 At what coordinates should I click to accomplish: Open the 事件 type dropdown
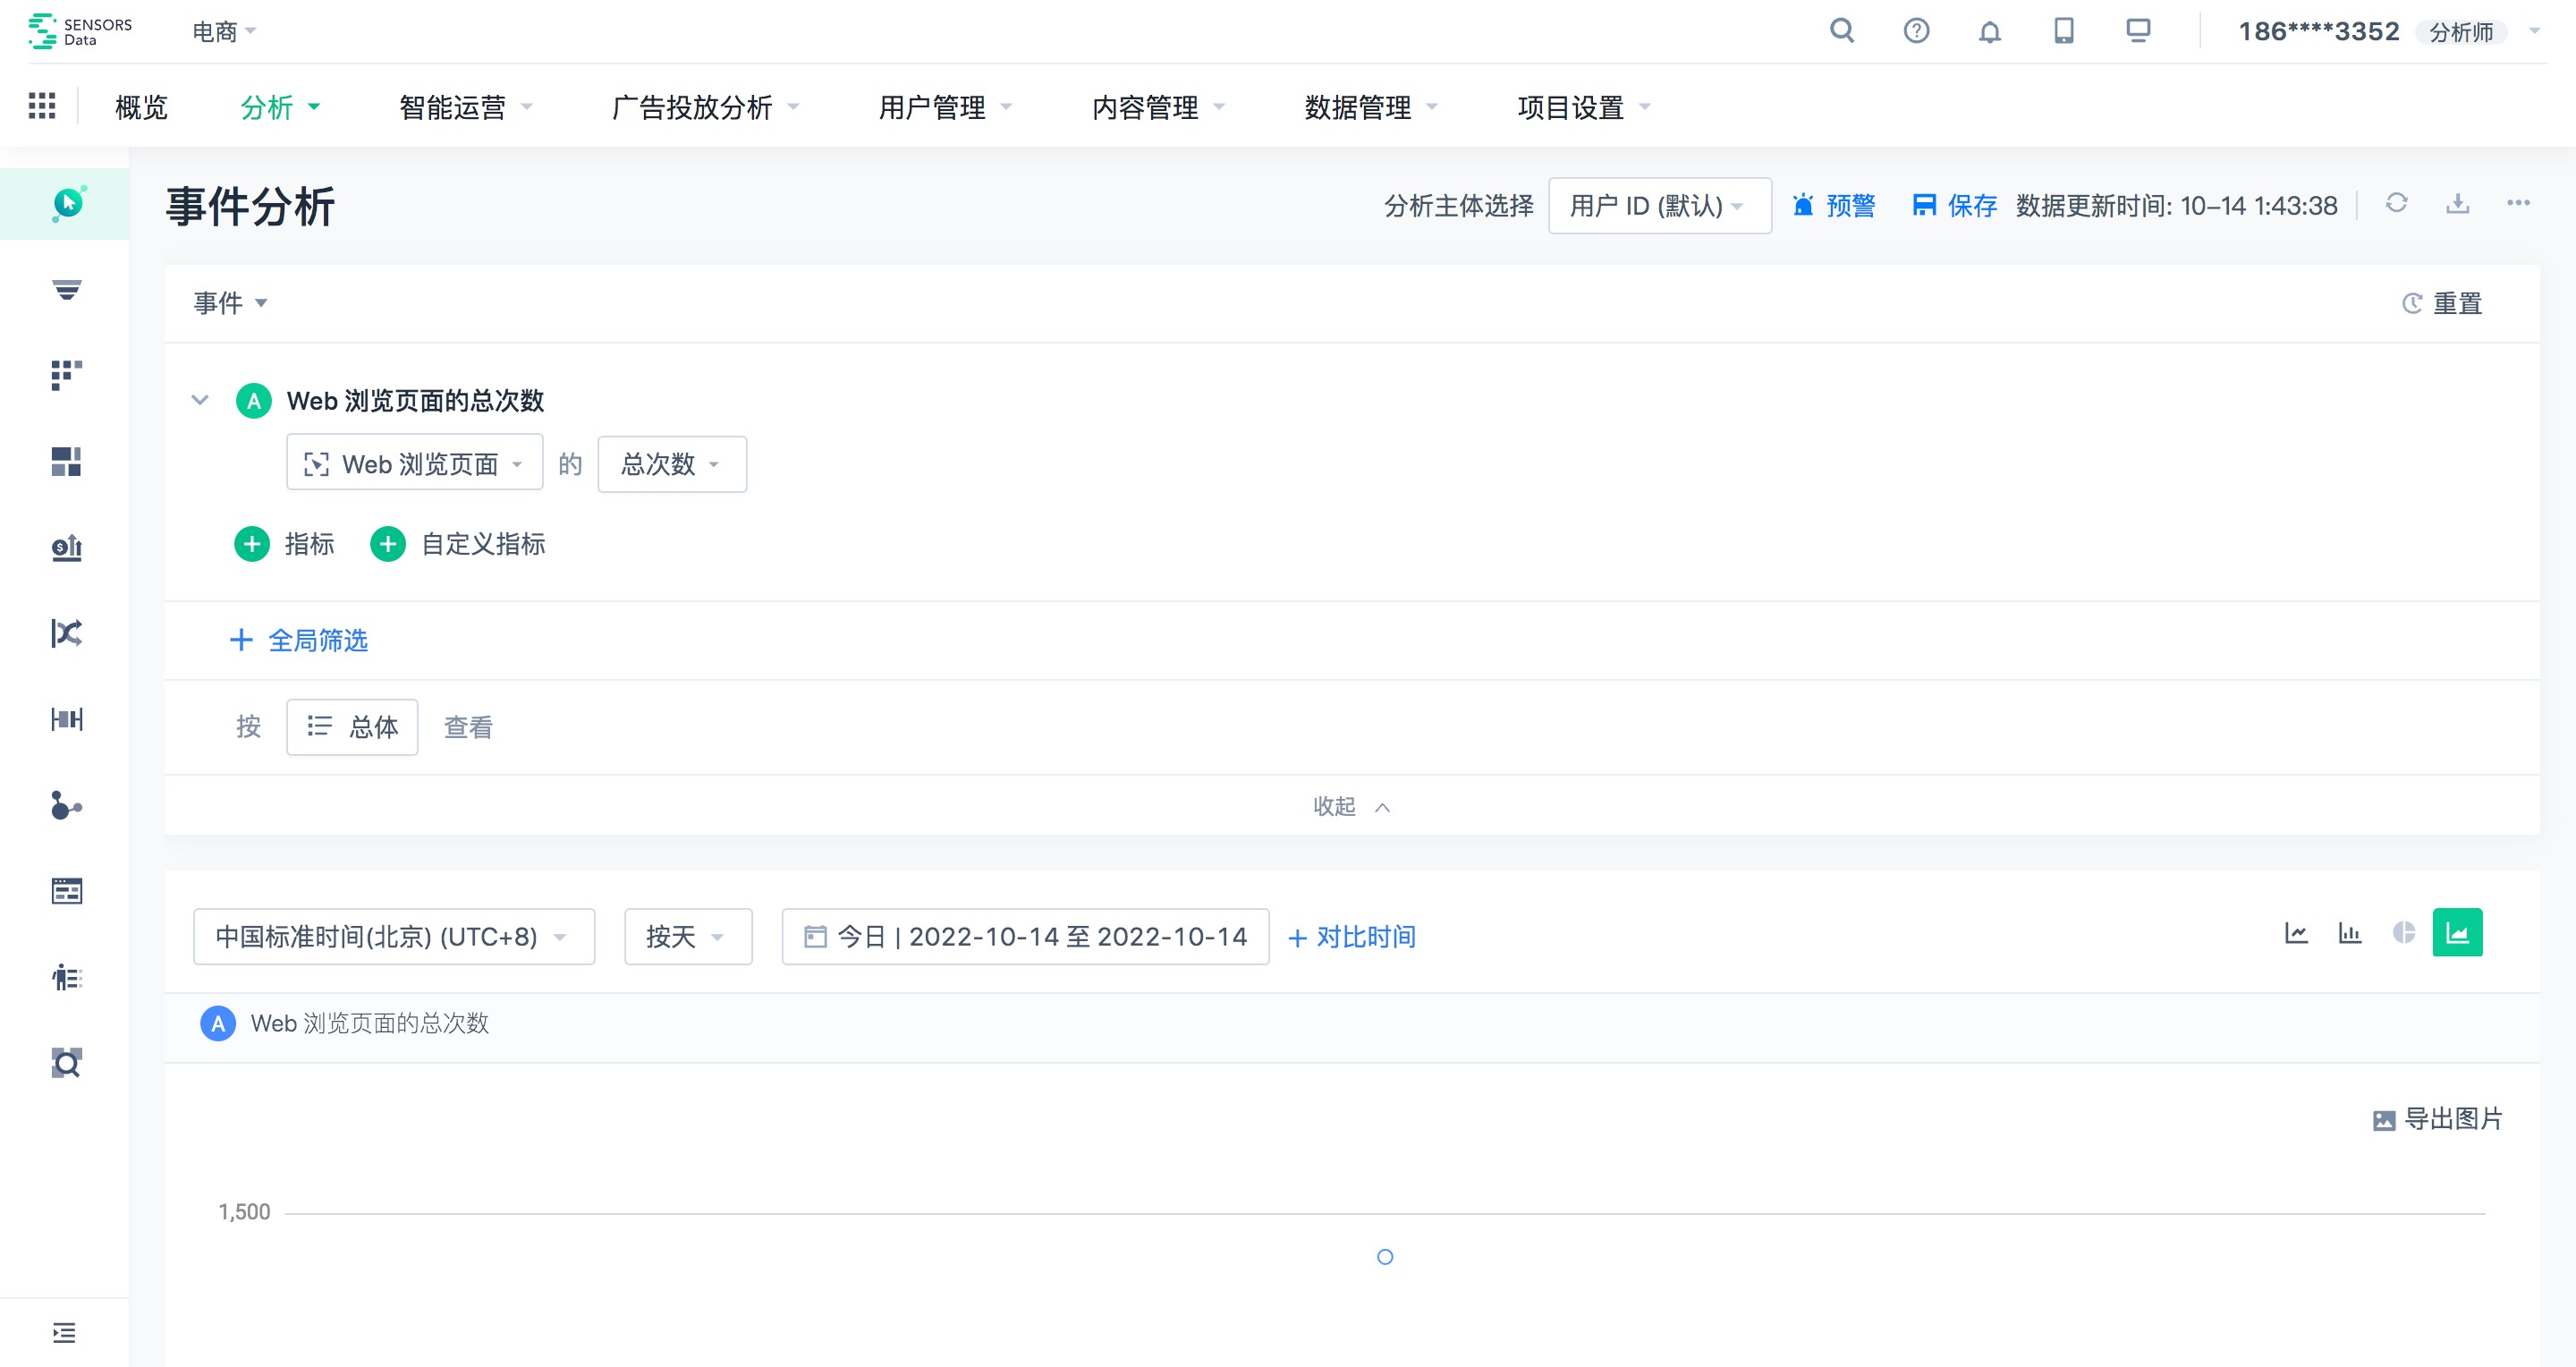click(x=230, y=303)
